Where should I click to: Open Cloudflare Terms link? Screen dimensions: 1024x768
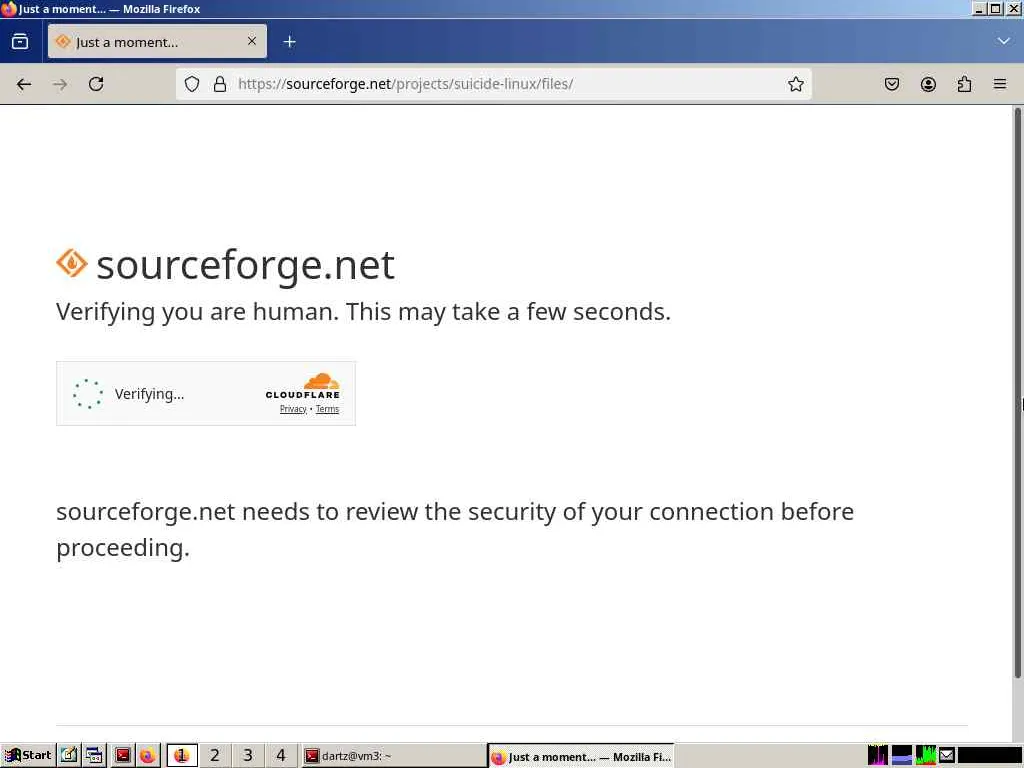327,409
